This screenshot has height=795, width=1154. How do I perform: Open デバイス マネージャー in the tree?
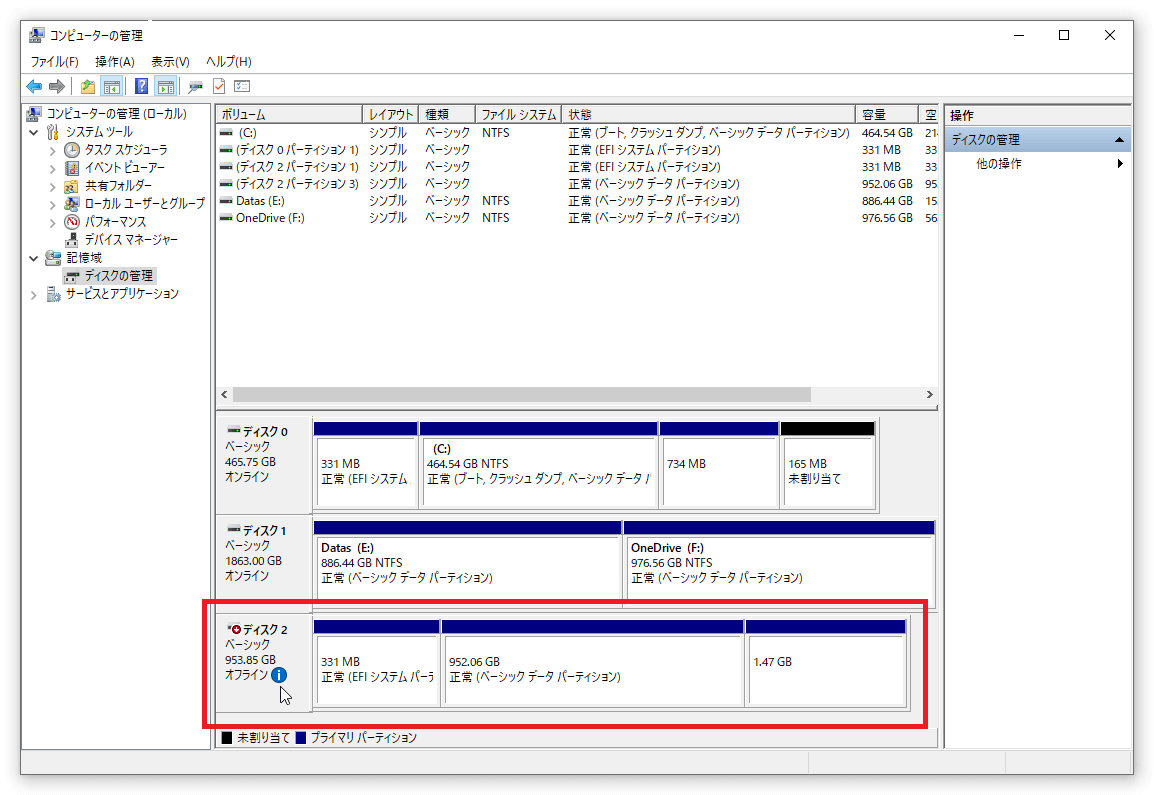(x=130, y=240)
